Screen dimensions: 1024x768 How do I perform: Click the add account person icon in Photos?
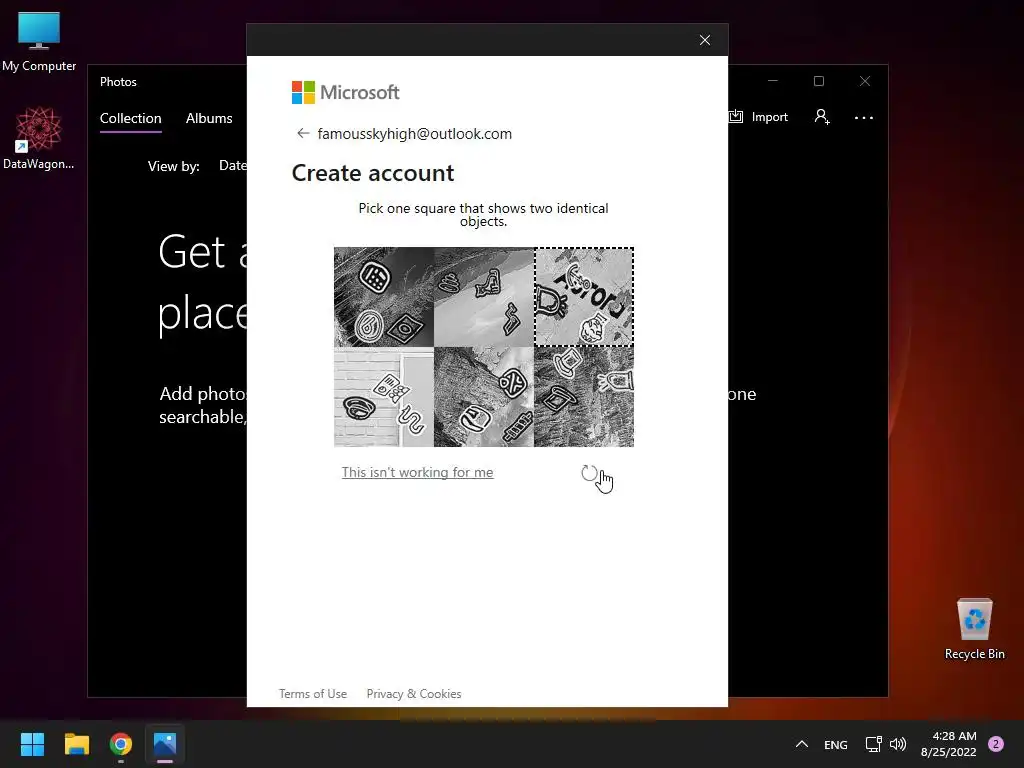[x=822, y=117]
